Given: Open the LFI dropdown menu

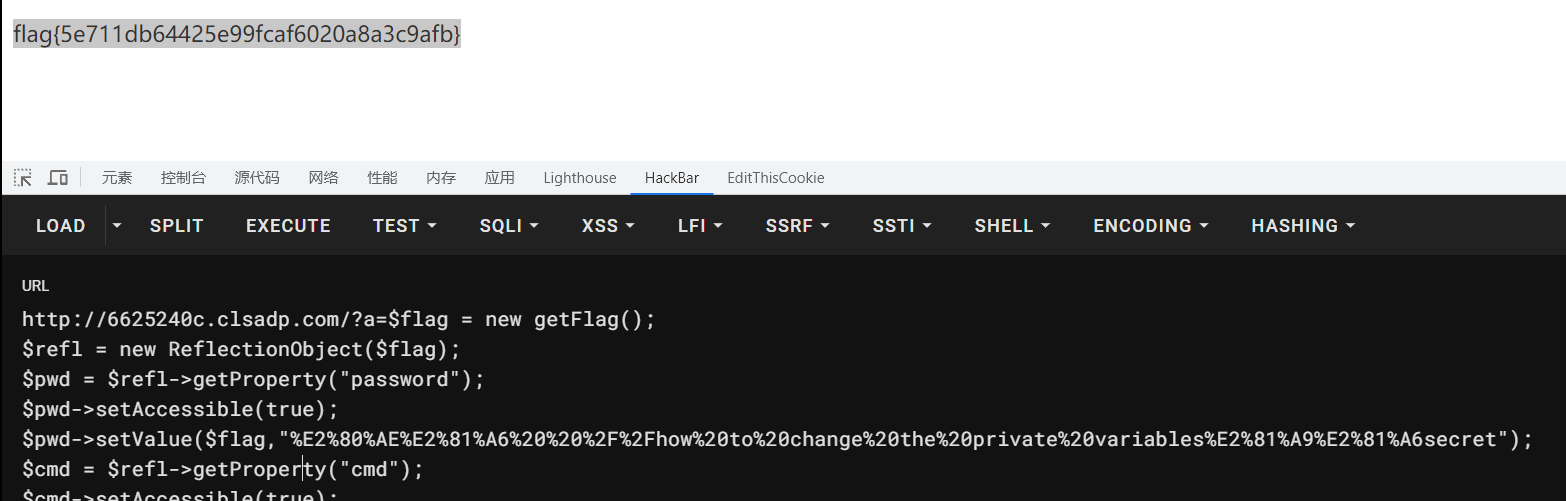Looking at the screenshot, I should point(700,226).
